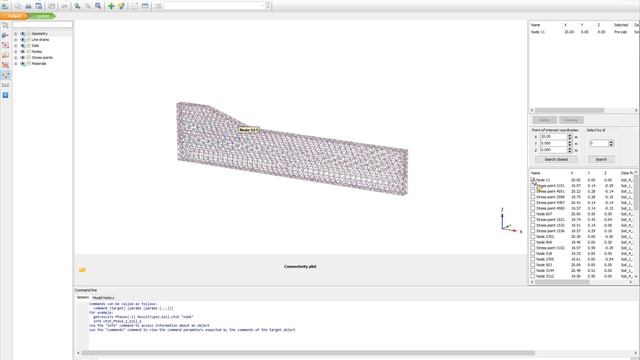Image resolution: width=640 pixels, height=360 pixels.
Task: Expand the Nodes tree node
Action: click(16, 52)
